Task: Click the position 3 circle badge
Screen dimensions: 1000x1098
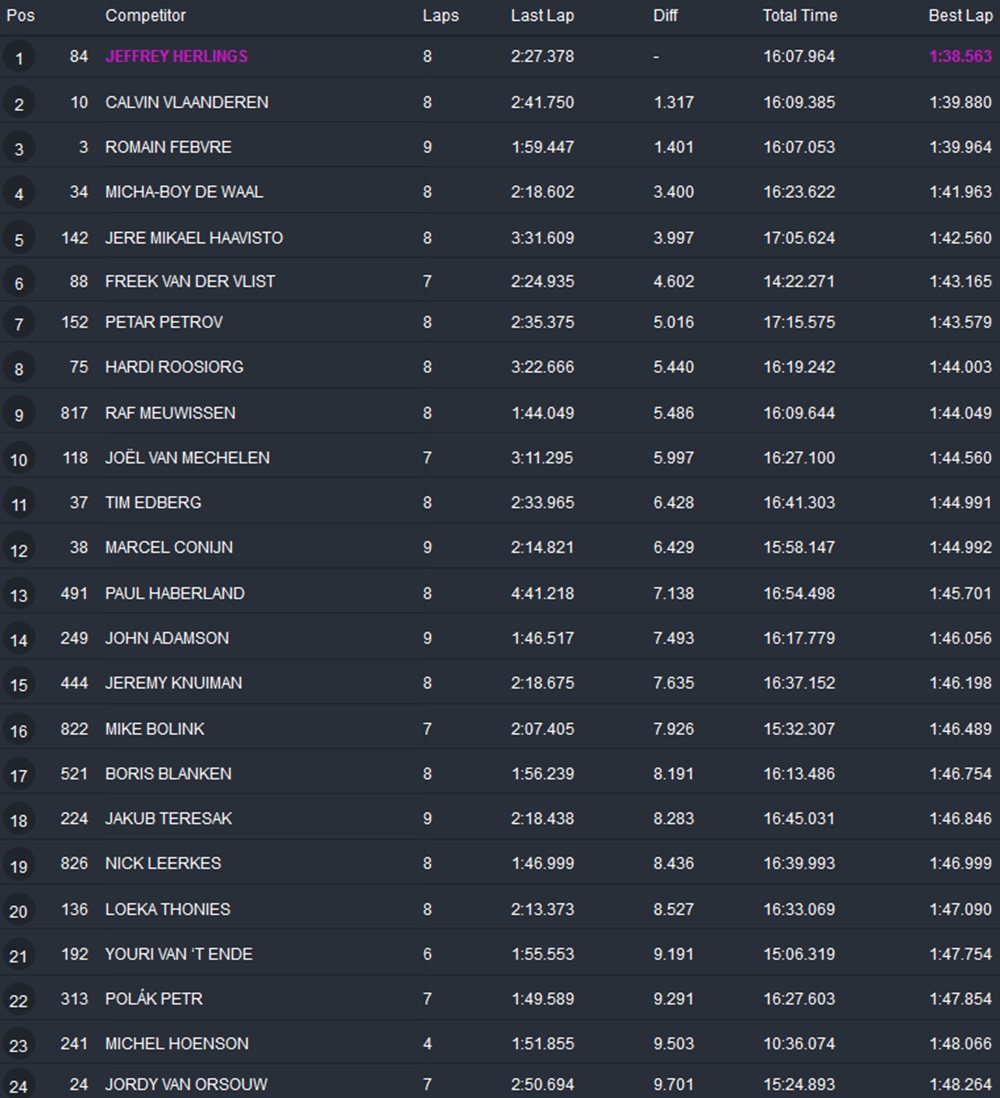Action: click(x=18, y=149)
